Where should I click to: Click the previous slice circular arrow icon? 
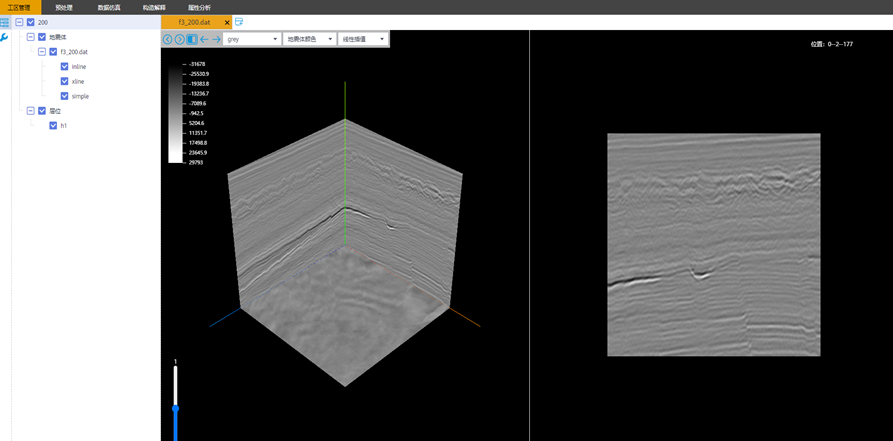point(167,39)
